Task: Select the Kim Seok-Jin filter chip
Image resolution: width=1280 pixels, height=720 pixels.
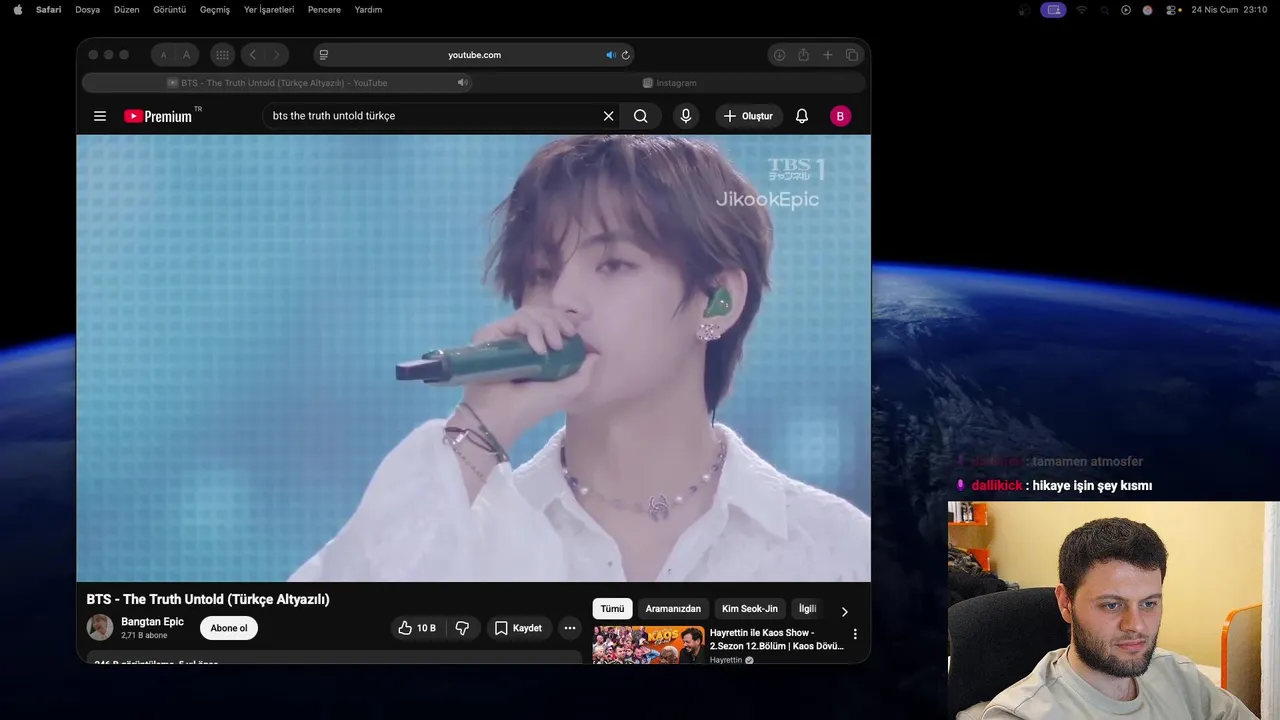Action: tap(750, 609)
